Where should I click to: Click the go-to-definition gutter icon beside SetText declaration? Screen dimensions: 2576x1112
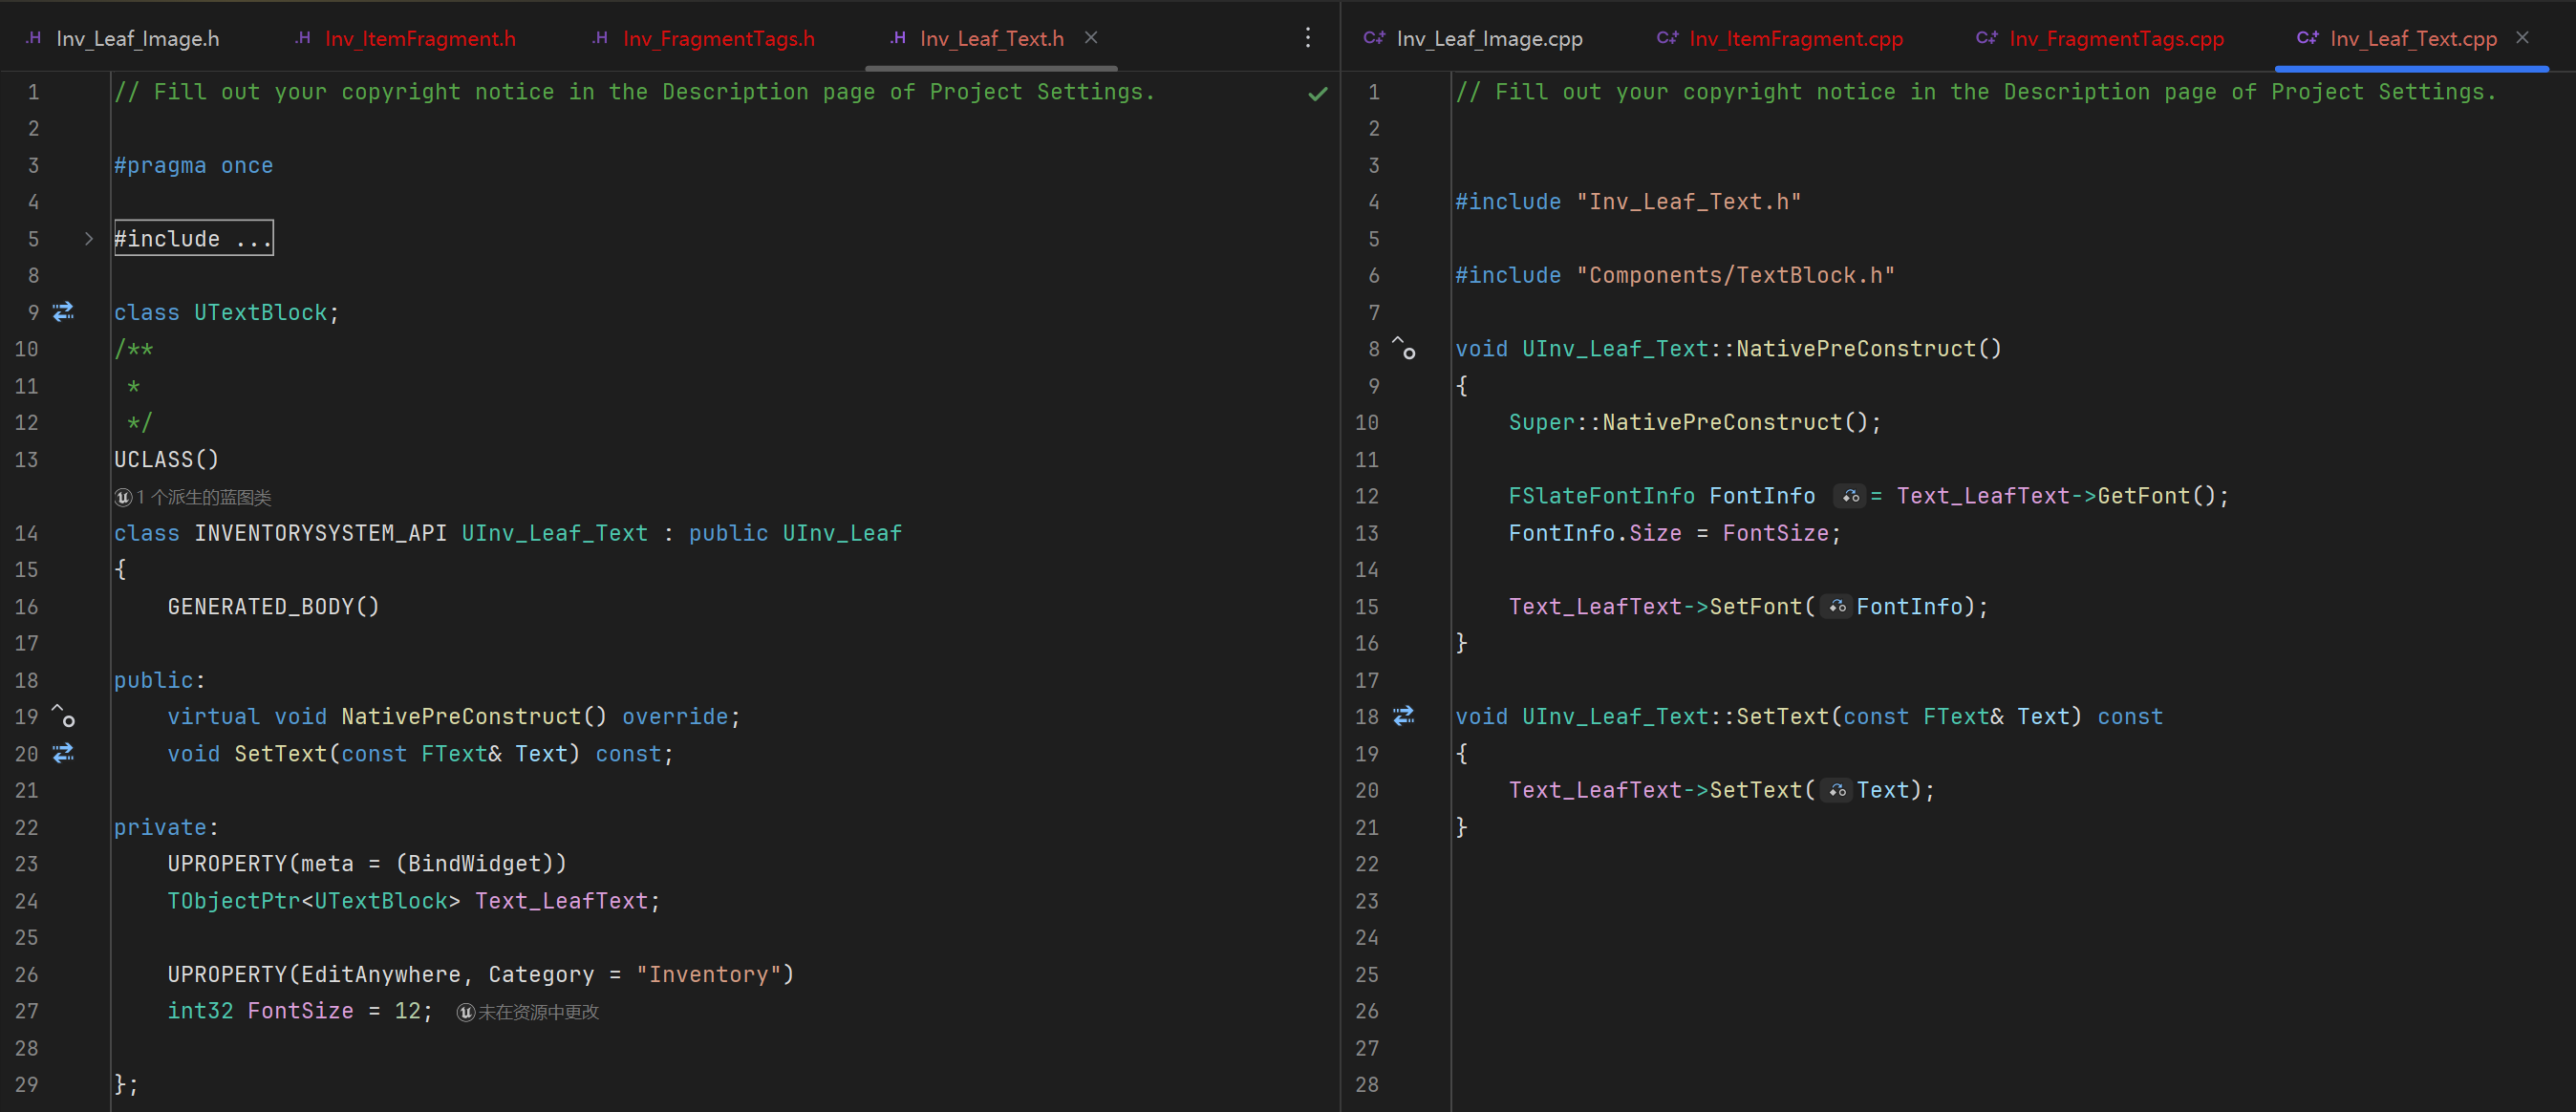(63, 753)
